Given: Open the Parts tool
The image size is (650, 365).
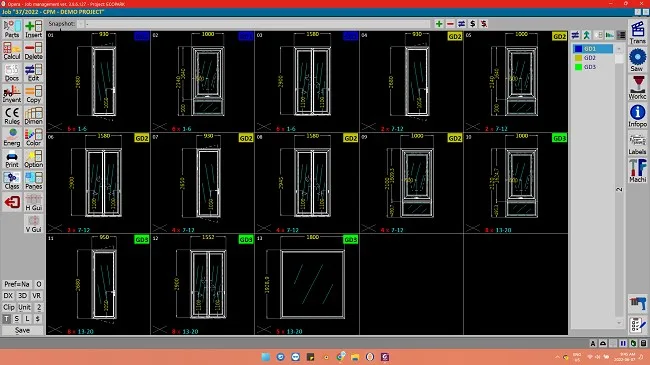Looking at the screenshot, I should [12, 29].
